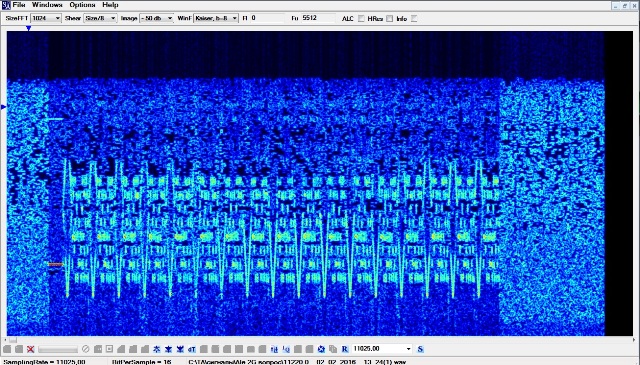Image resolution: width=640 pixels, height=365 pixels.
Task: Open the File menu
Action: click(x=19, y=5)
